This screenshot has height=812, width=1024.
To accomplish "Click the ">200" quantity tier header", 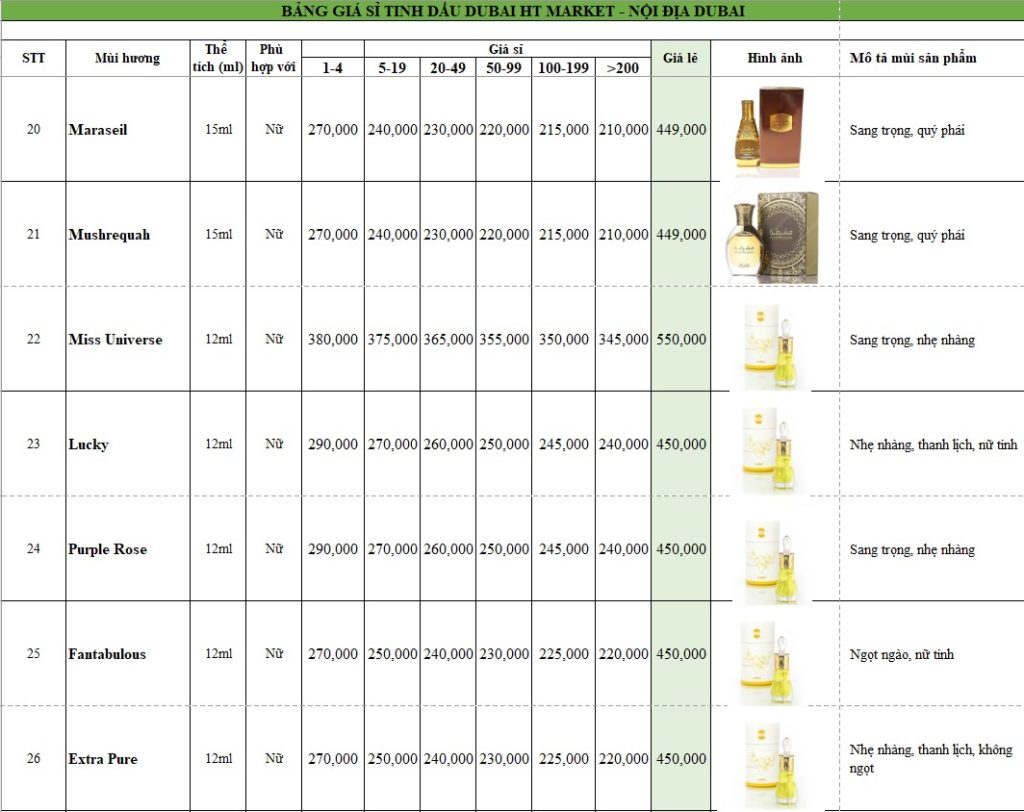I will pos(623,68).
